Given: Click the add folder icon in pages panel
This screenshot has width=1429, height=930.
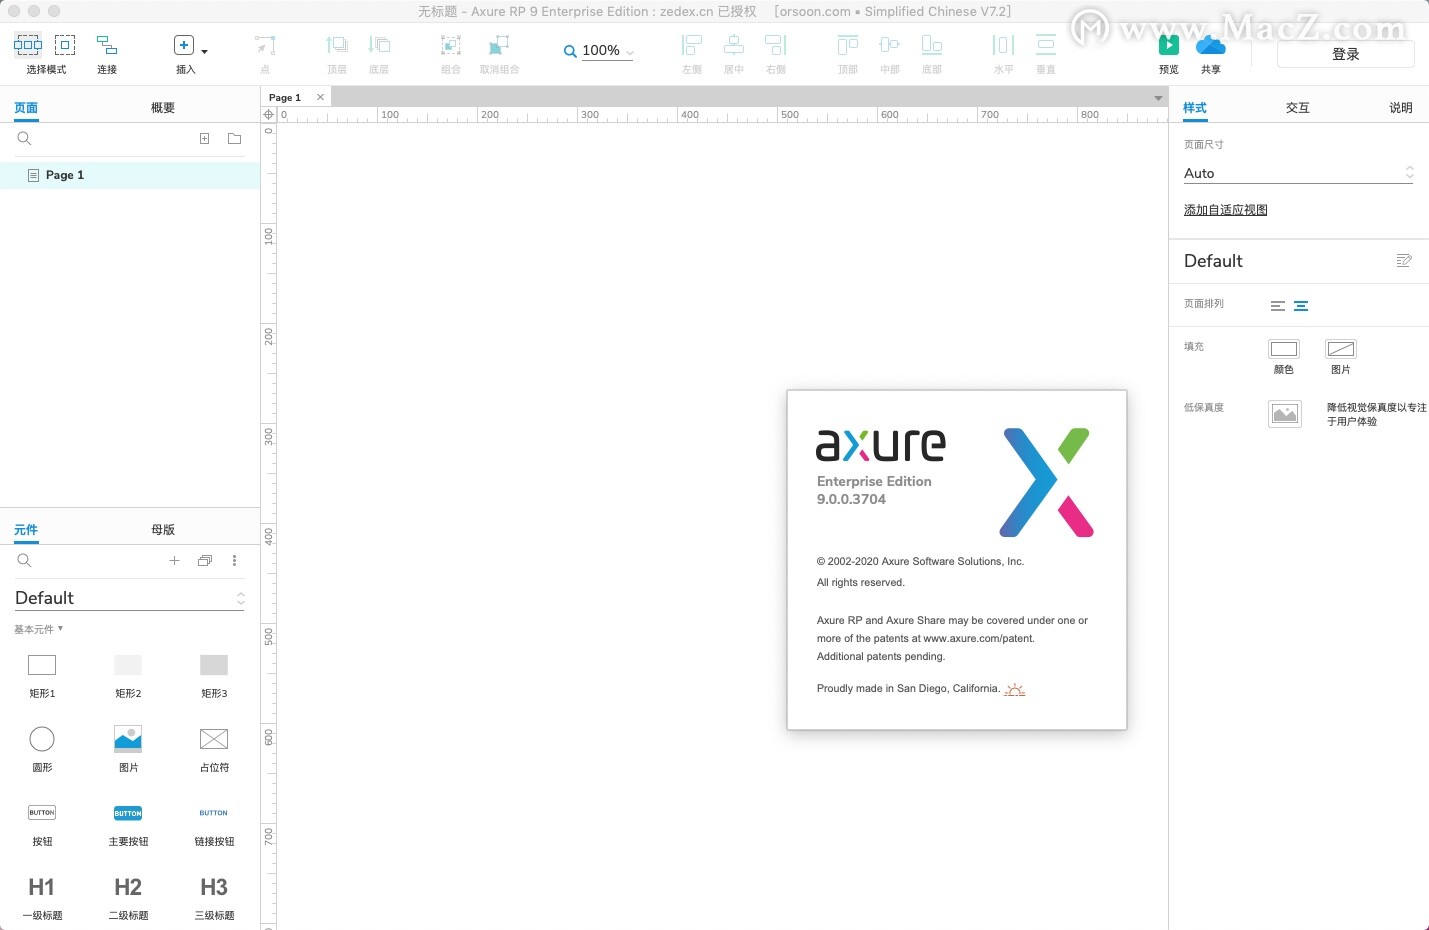Looking at the screenshot, I should [234, 139].
